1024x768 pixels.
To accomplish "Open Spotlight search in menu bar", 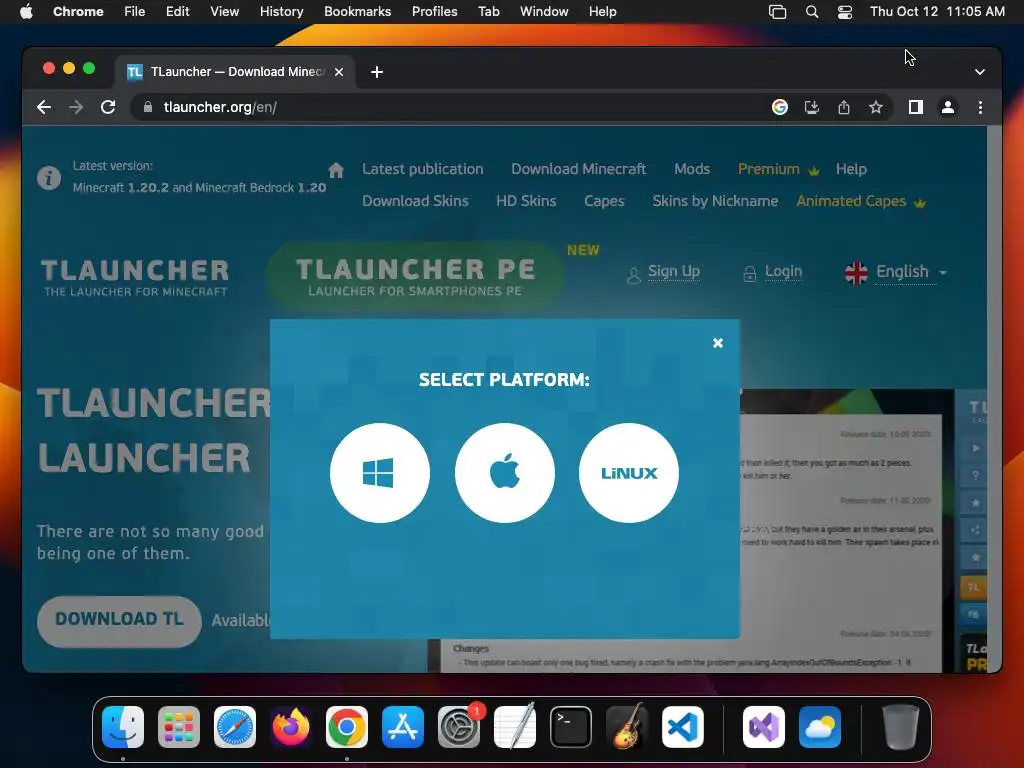I will 812,12.
